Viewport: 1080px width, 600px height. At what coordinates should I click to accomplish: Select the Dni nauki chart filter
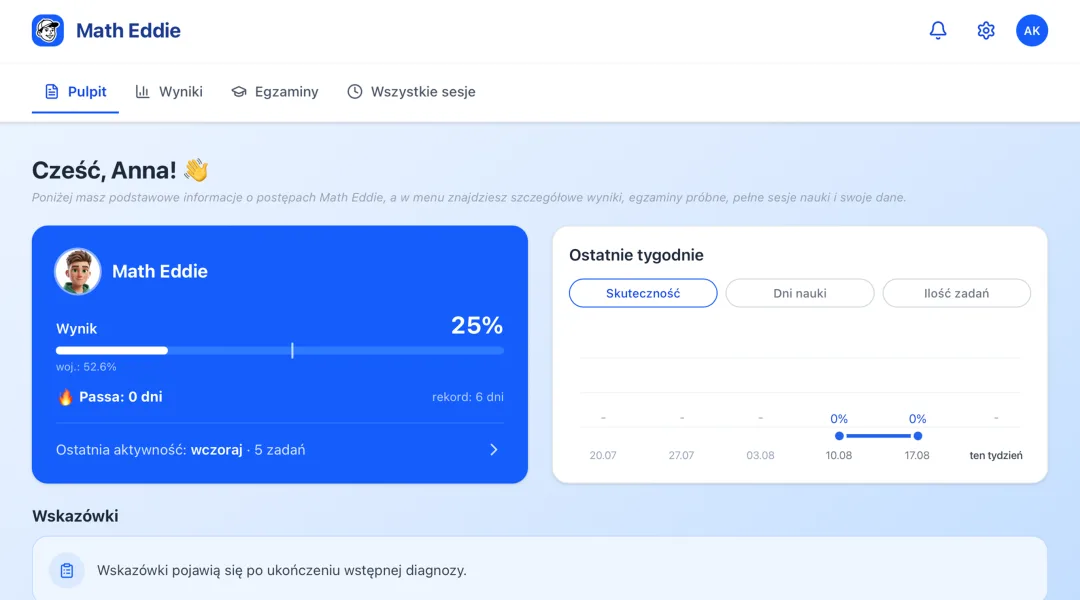tap(800, 293)
